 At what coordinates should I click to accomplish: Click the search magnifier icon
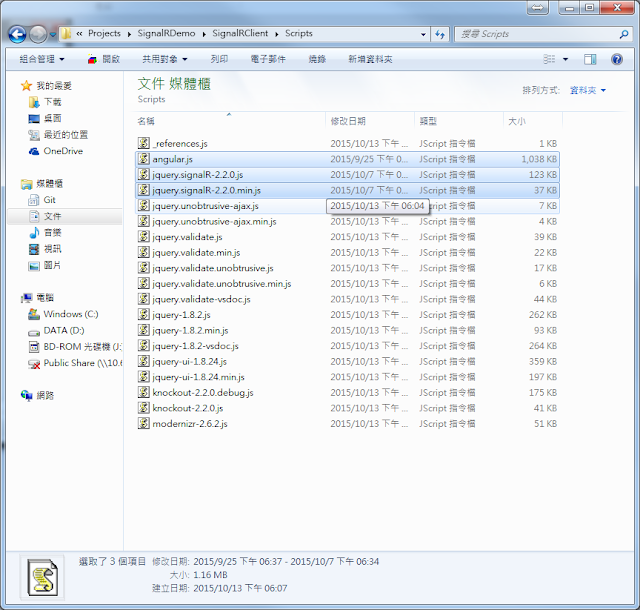pyautogui.click(x=624, y=34)
